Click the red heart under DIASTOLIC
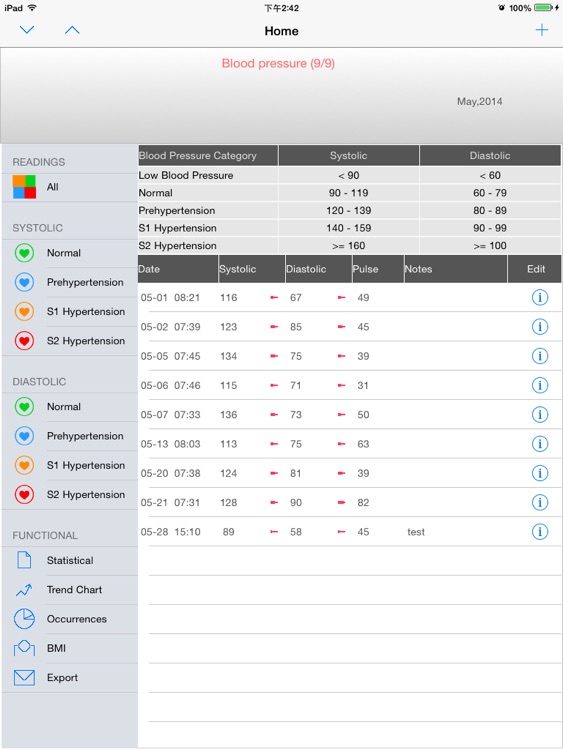Image resolution: width=563 pixels, height=750 pixels. [x=24, y=495]
